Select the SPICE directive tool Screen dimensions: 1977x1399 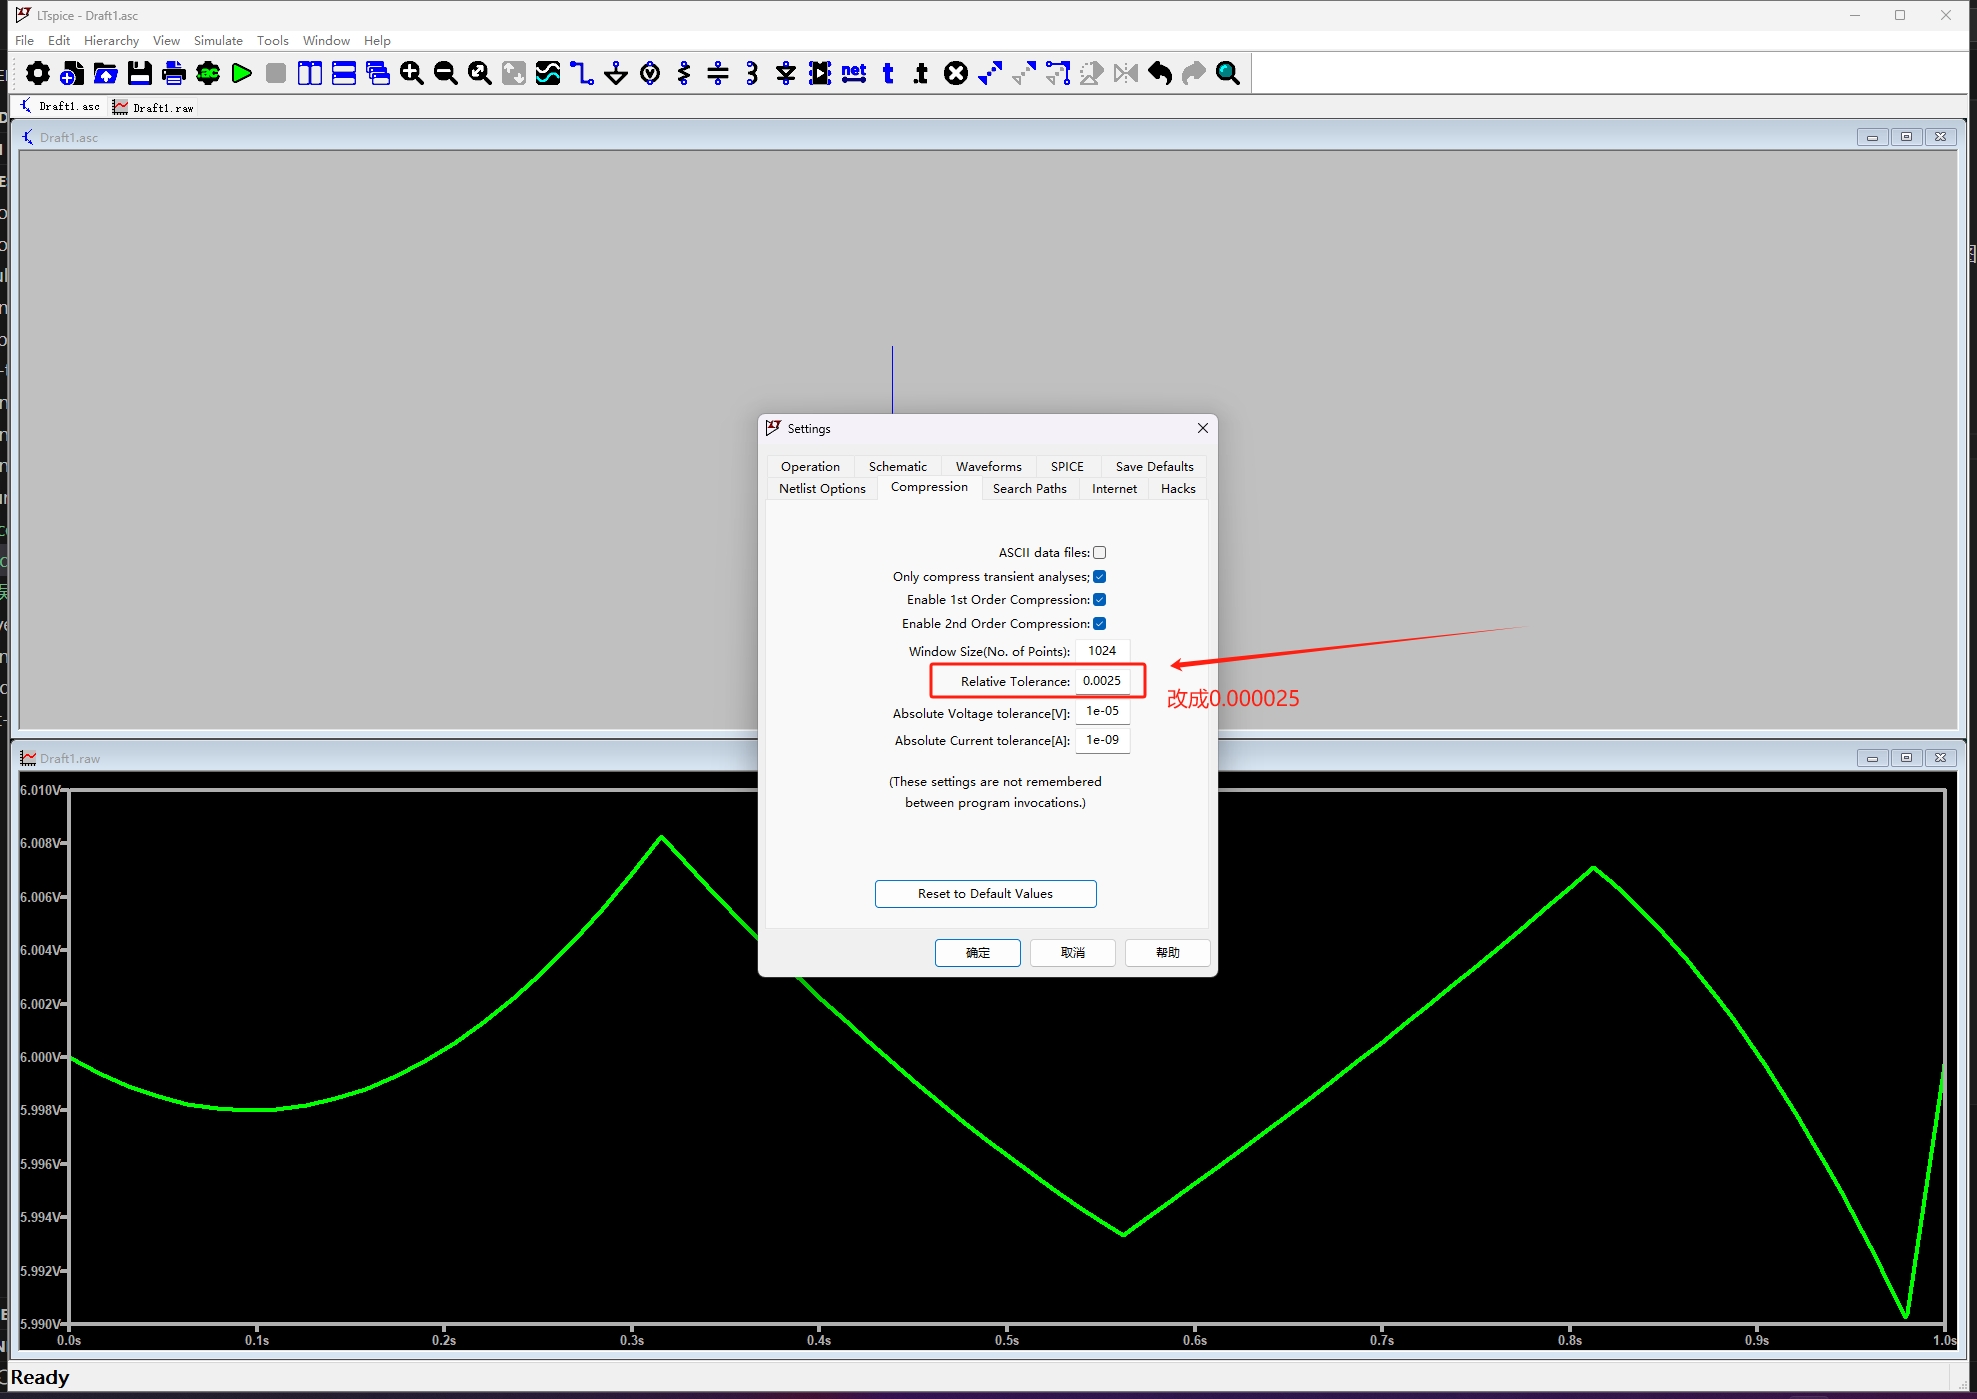921,73
